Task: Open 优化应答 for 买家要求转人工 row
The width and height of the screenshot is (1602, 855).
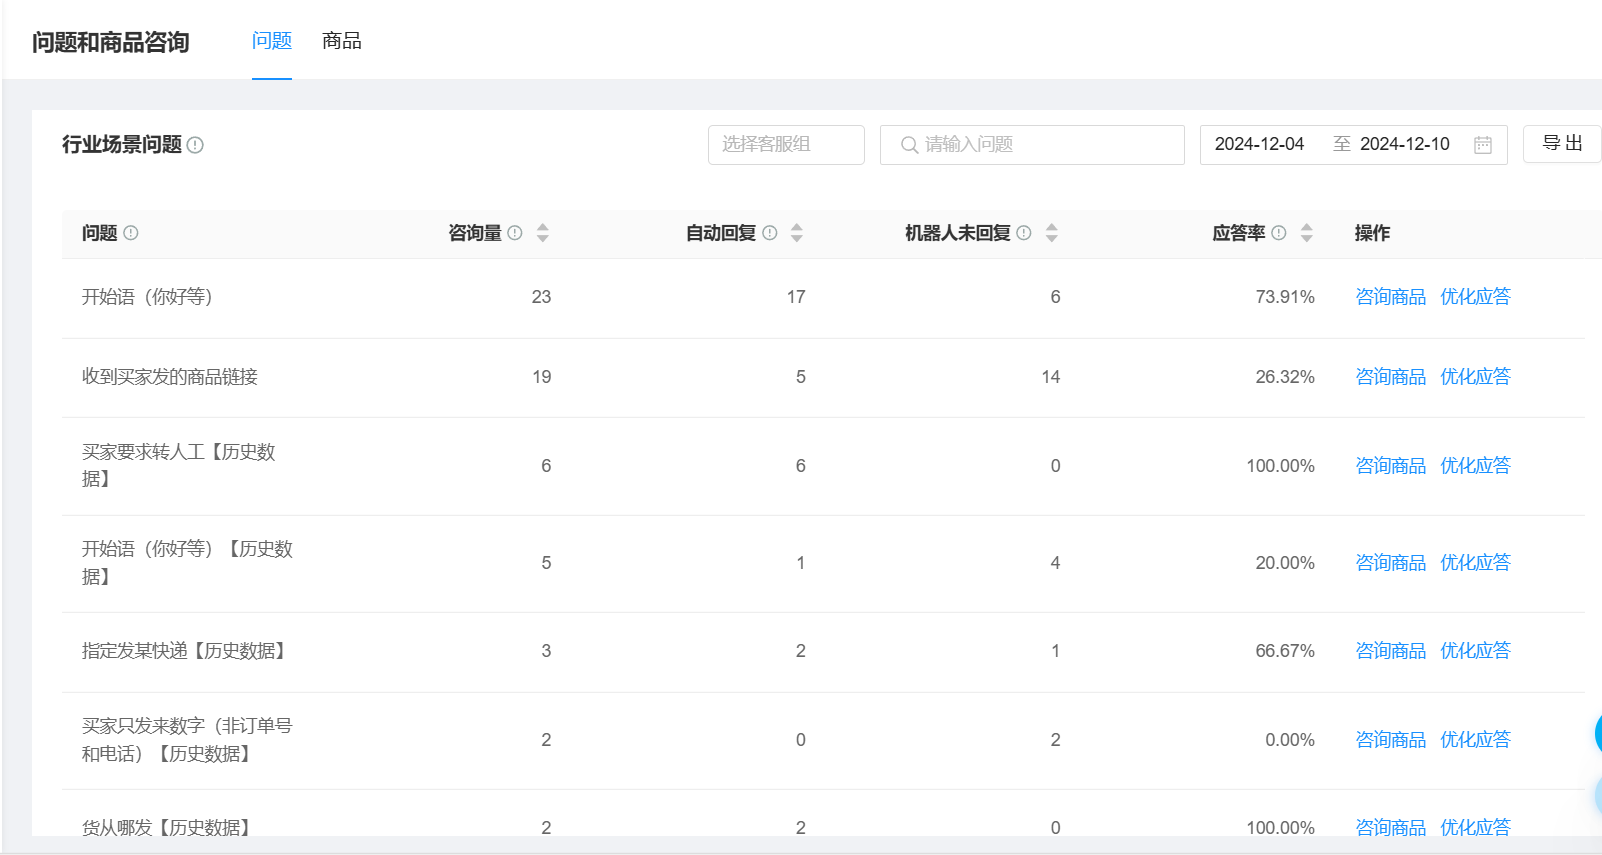Action: (1475, 466)
